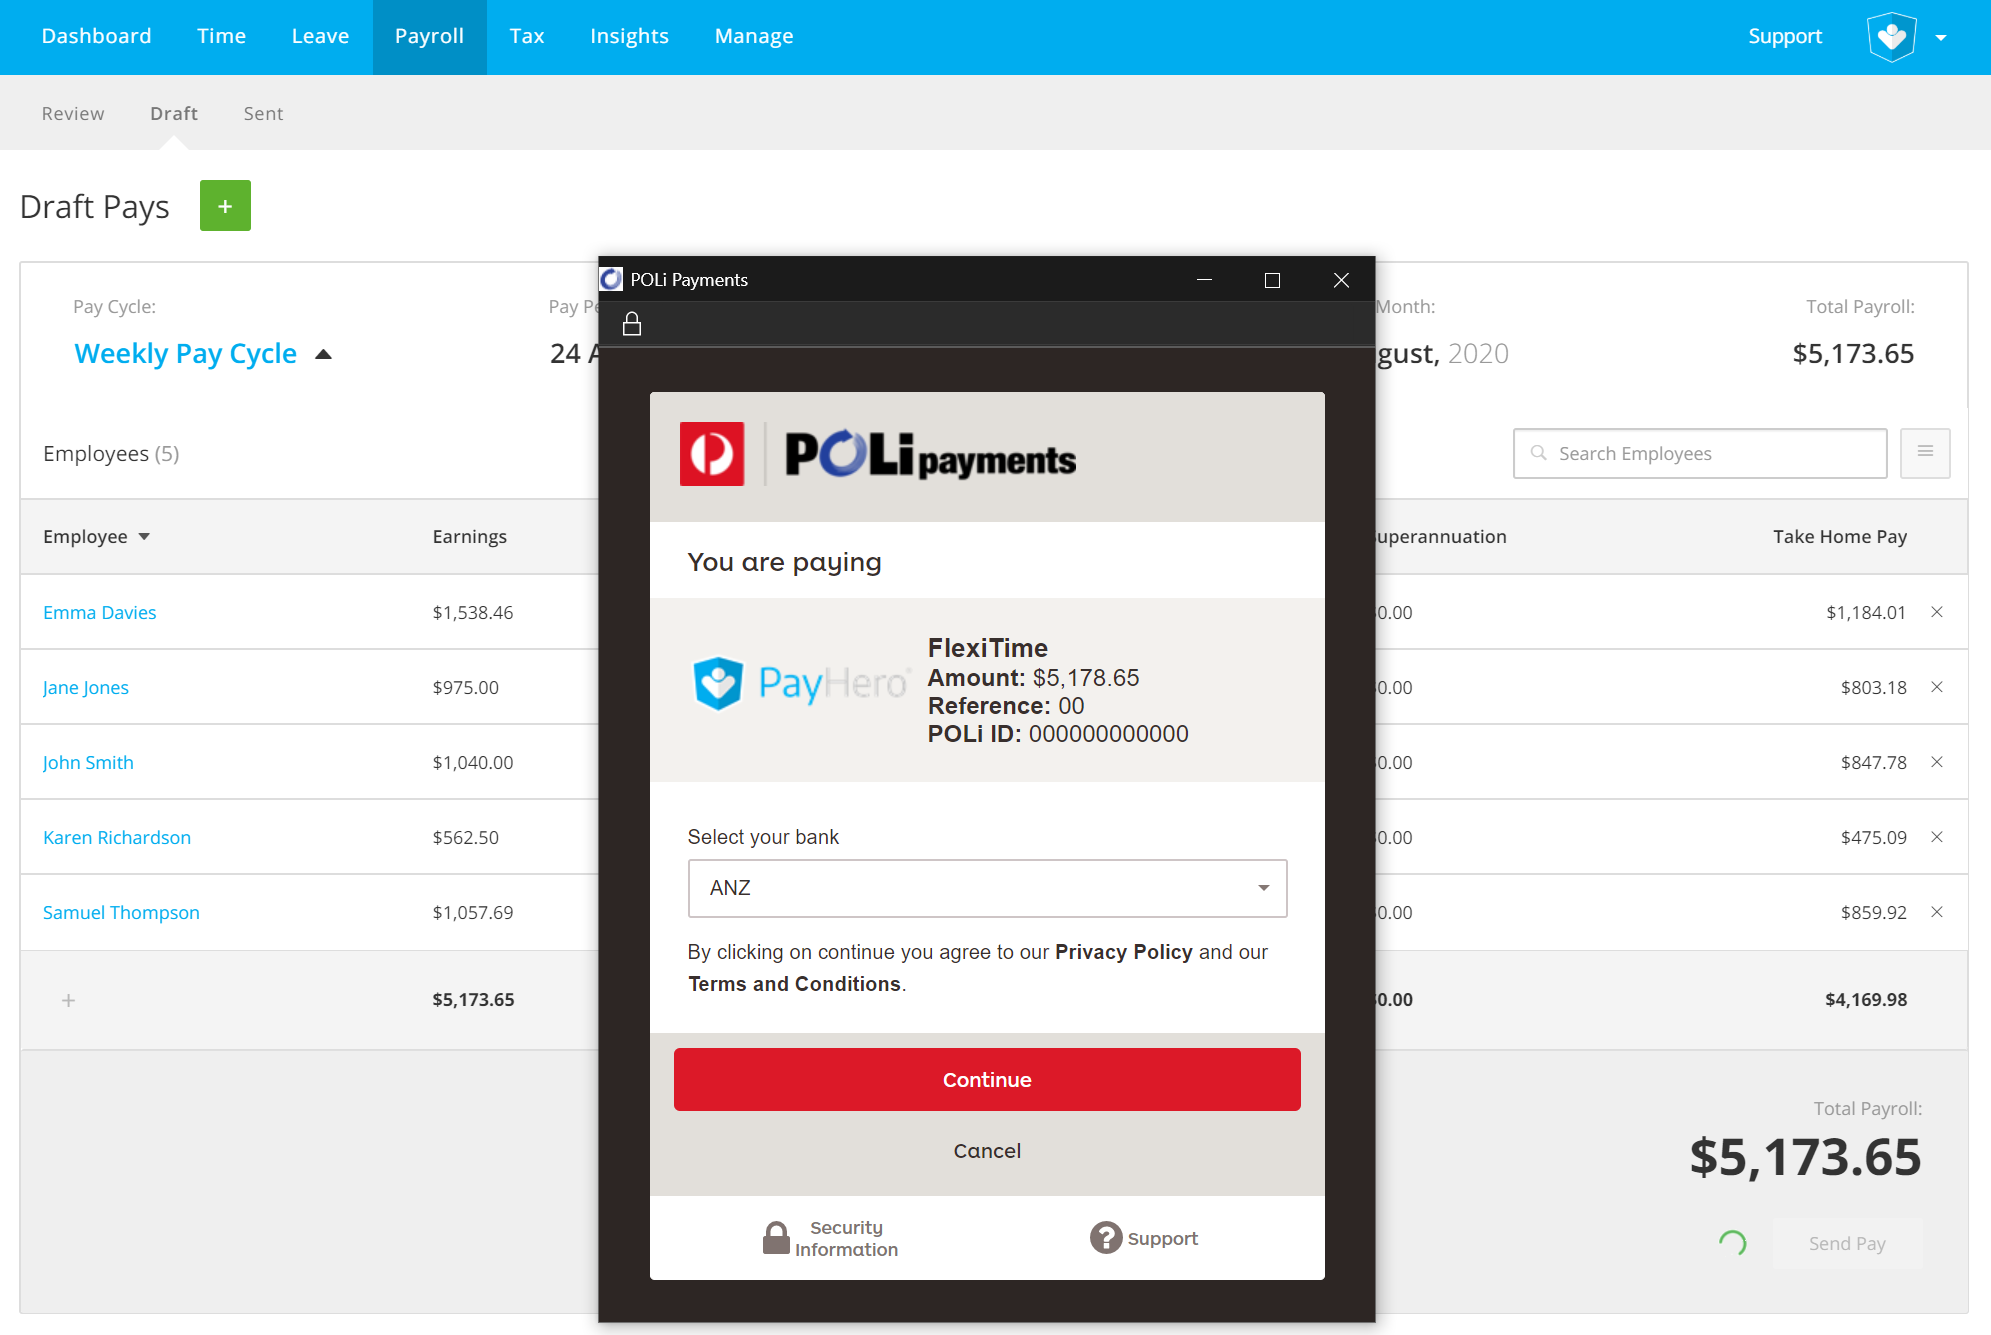1991x1335 pixels.
Task: Click the loading spinner beside Send Pay
Action: (1733, 1243)
